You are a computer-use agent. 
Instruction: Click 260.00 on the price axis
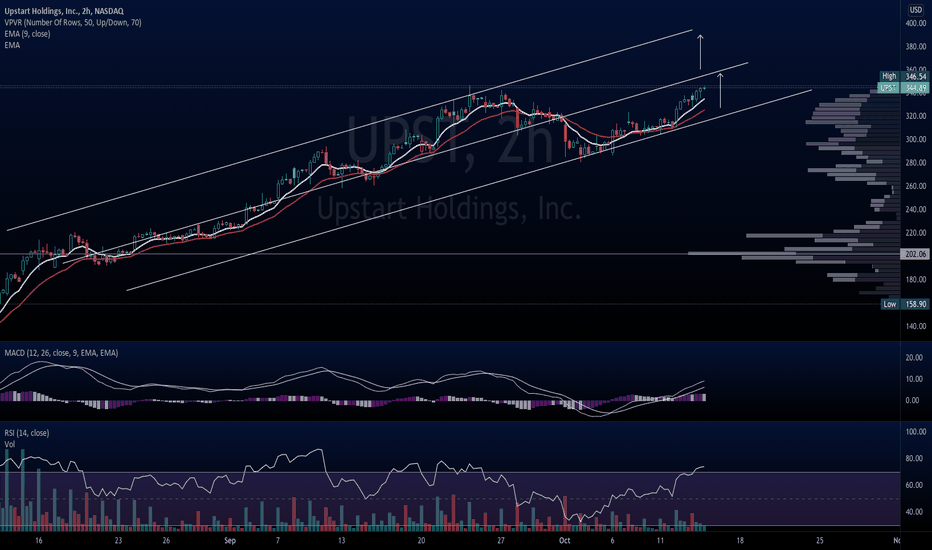916,186
